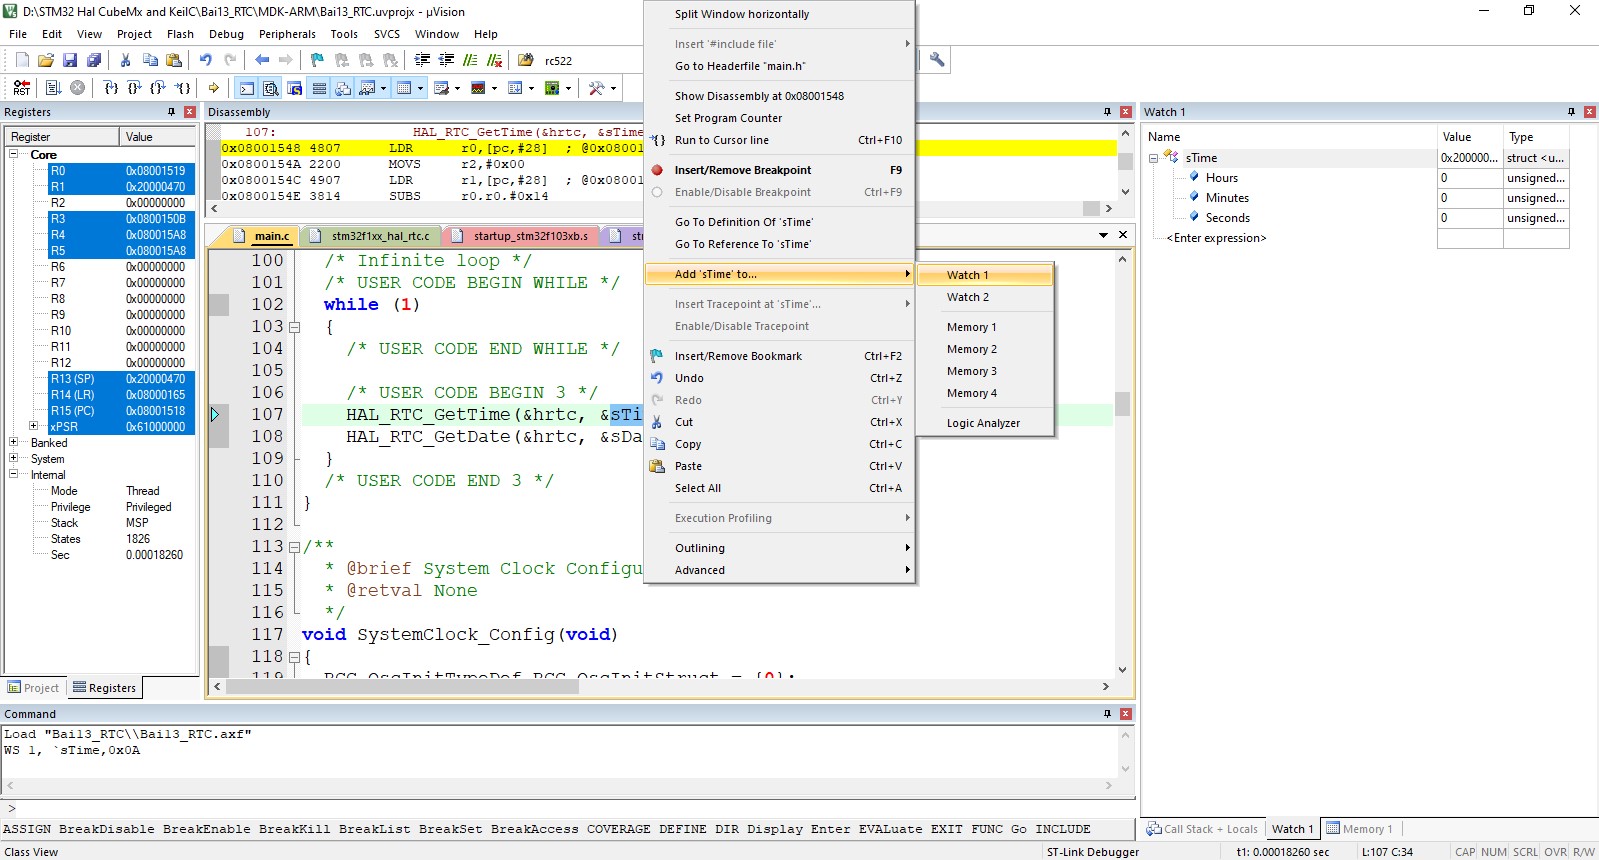
Task: Click the Disassembly horizontal scrollbar thumb
Action: (x=1091, y=209)
